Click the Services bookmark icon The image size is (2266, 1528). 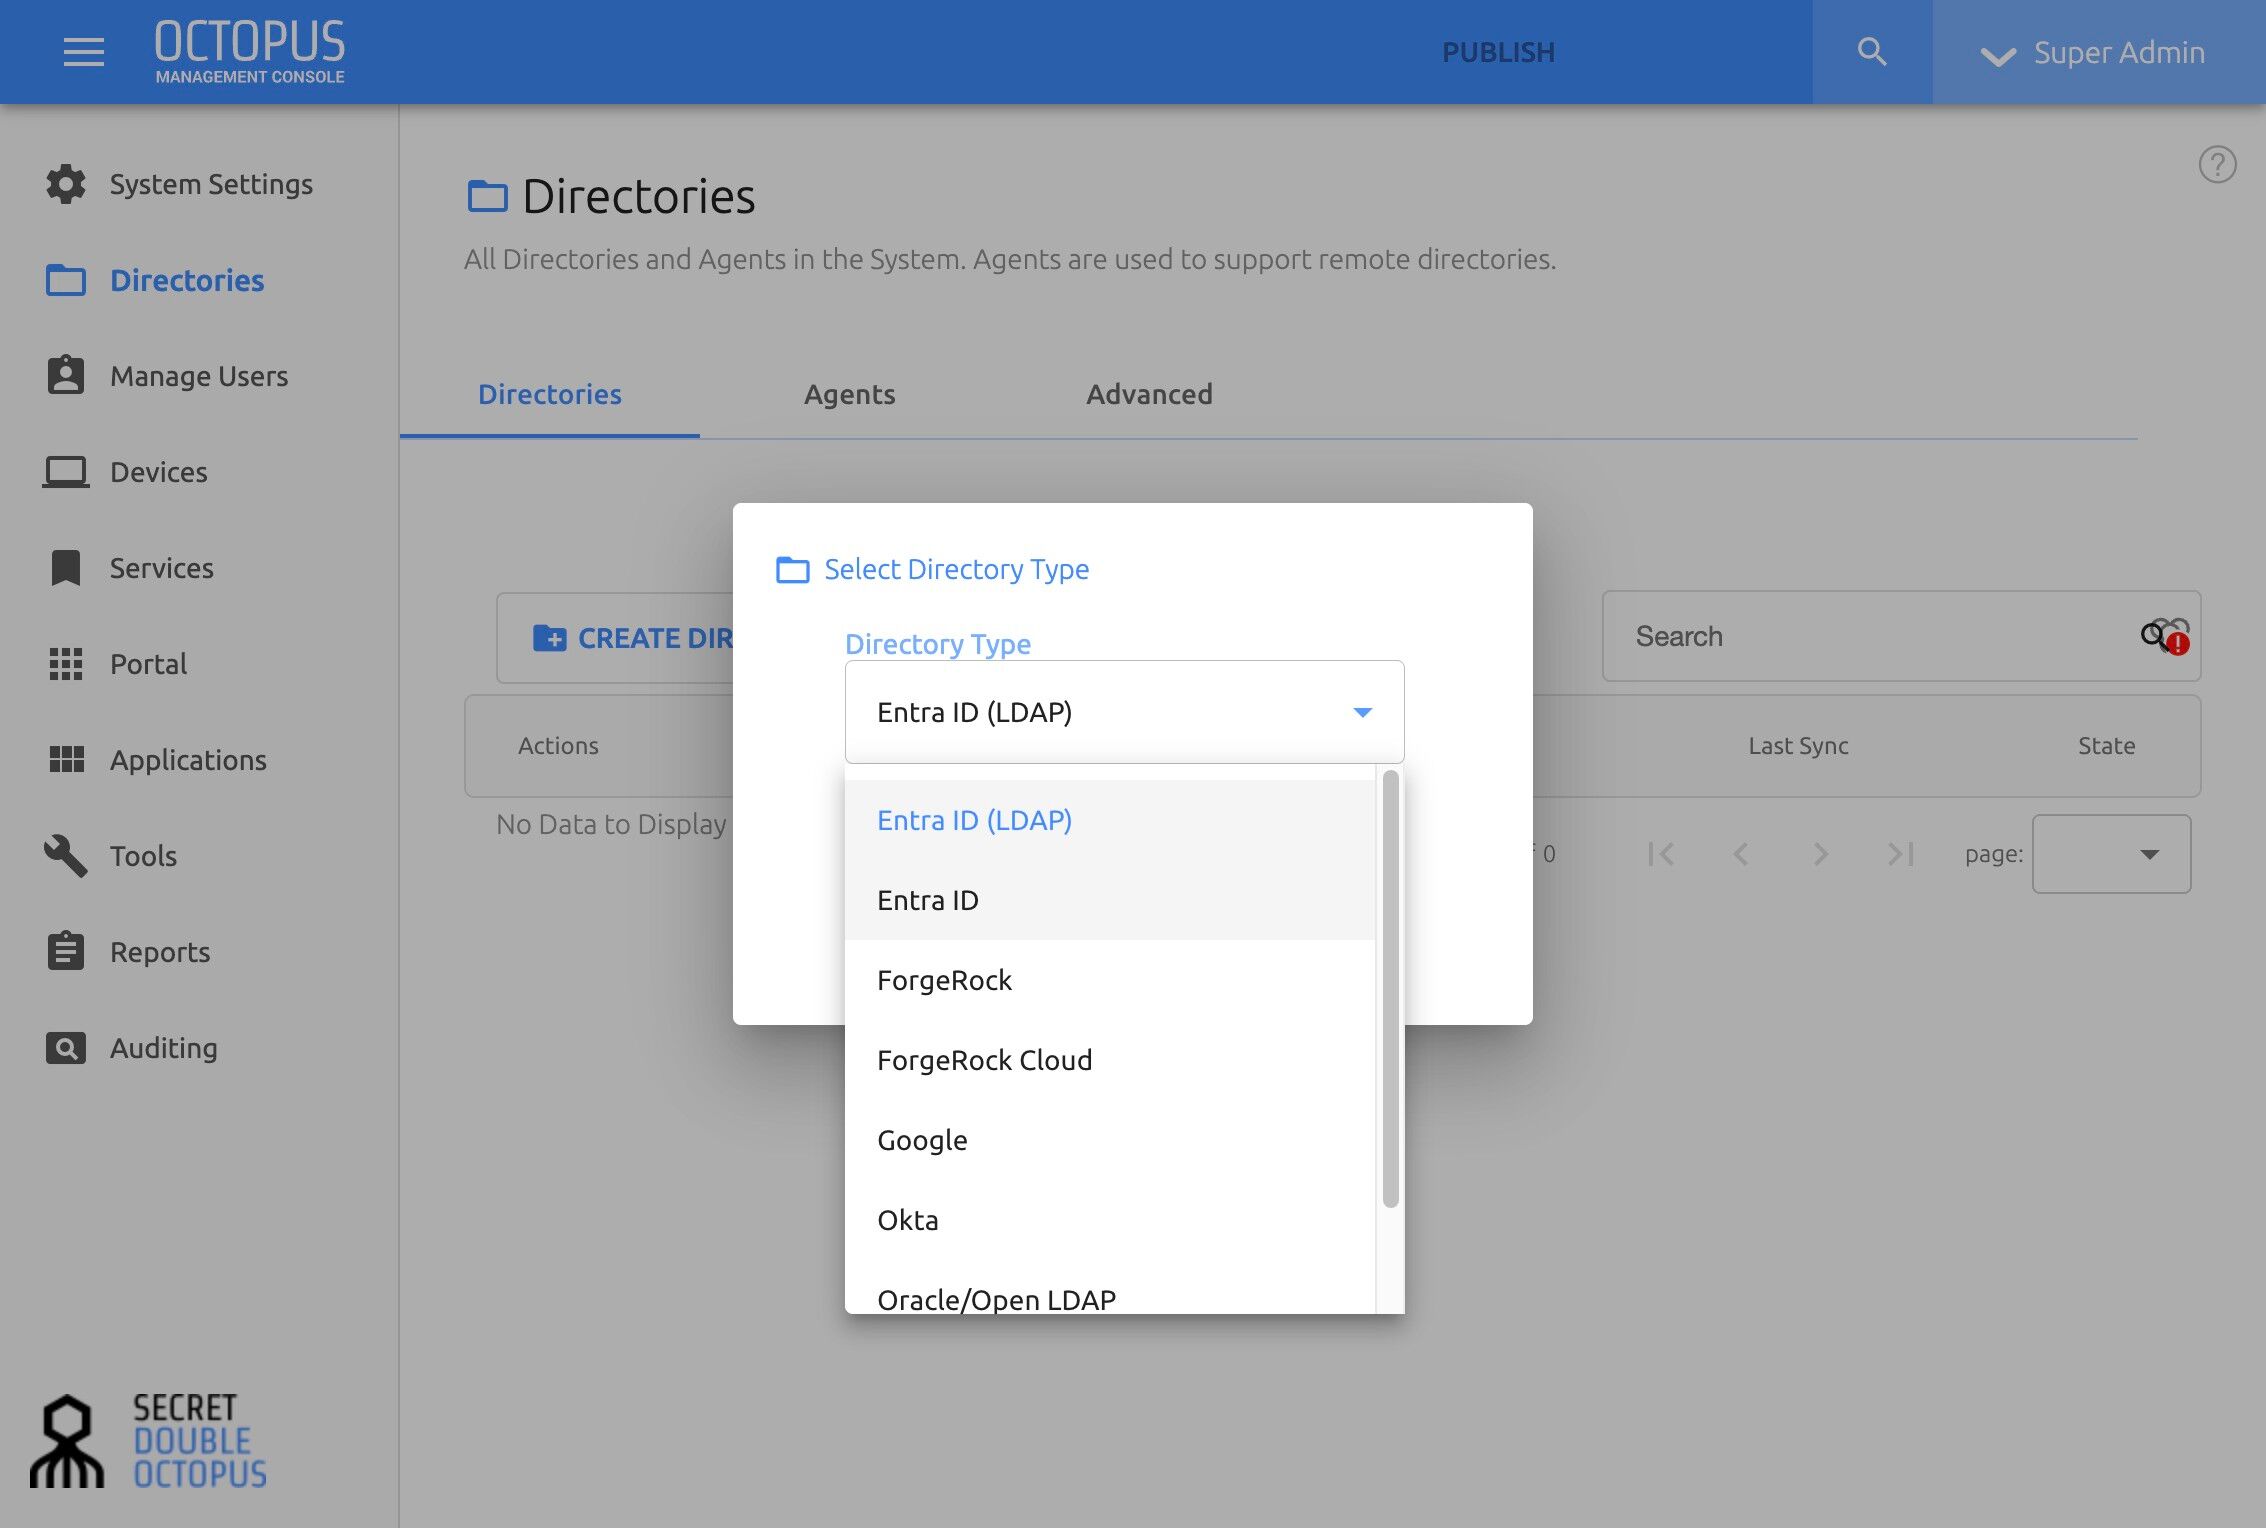(66, 567)
